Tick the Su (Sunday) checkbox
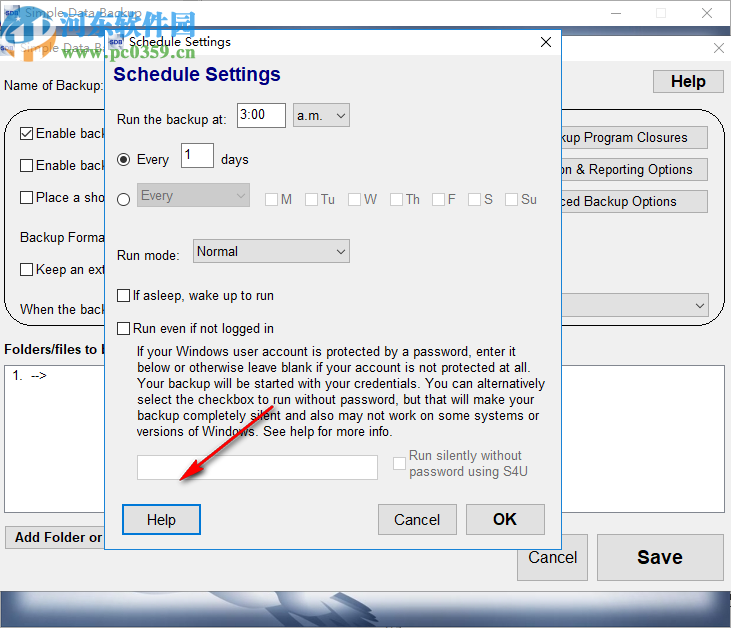 click(x=511, y=200)
